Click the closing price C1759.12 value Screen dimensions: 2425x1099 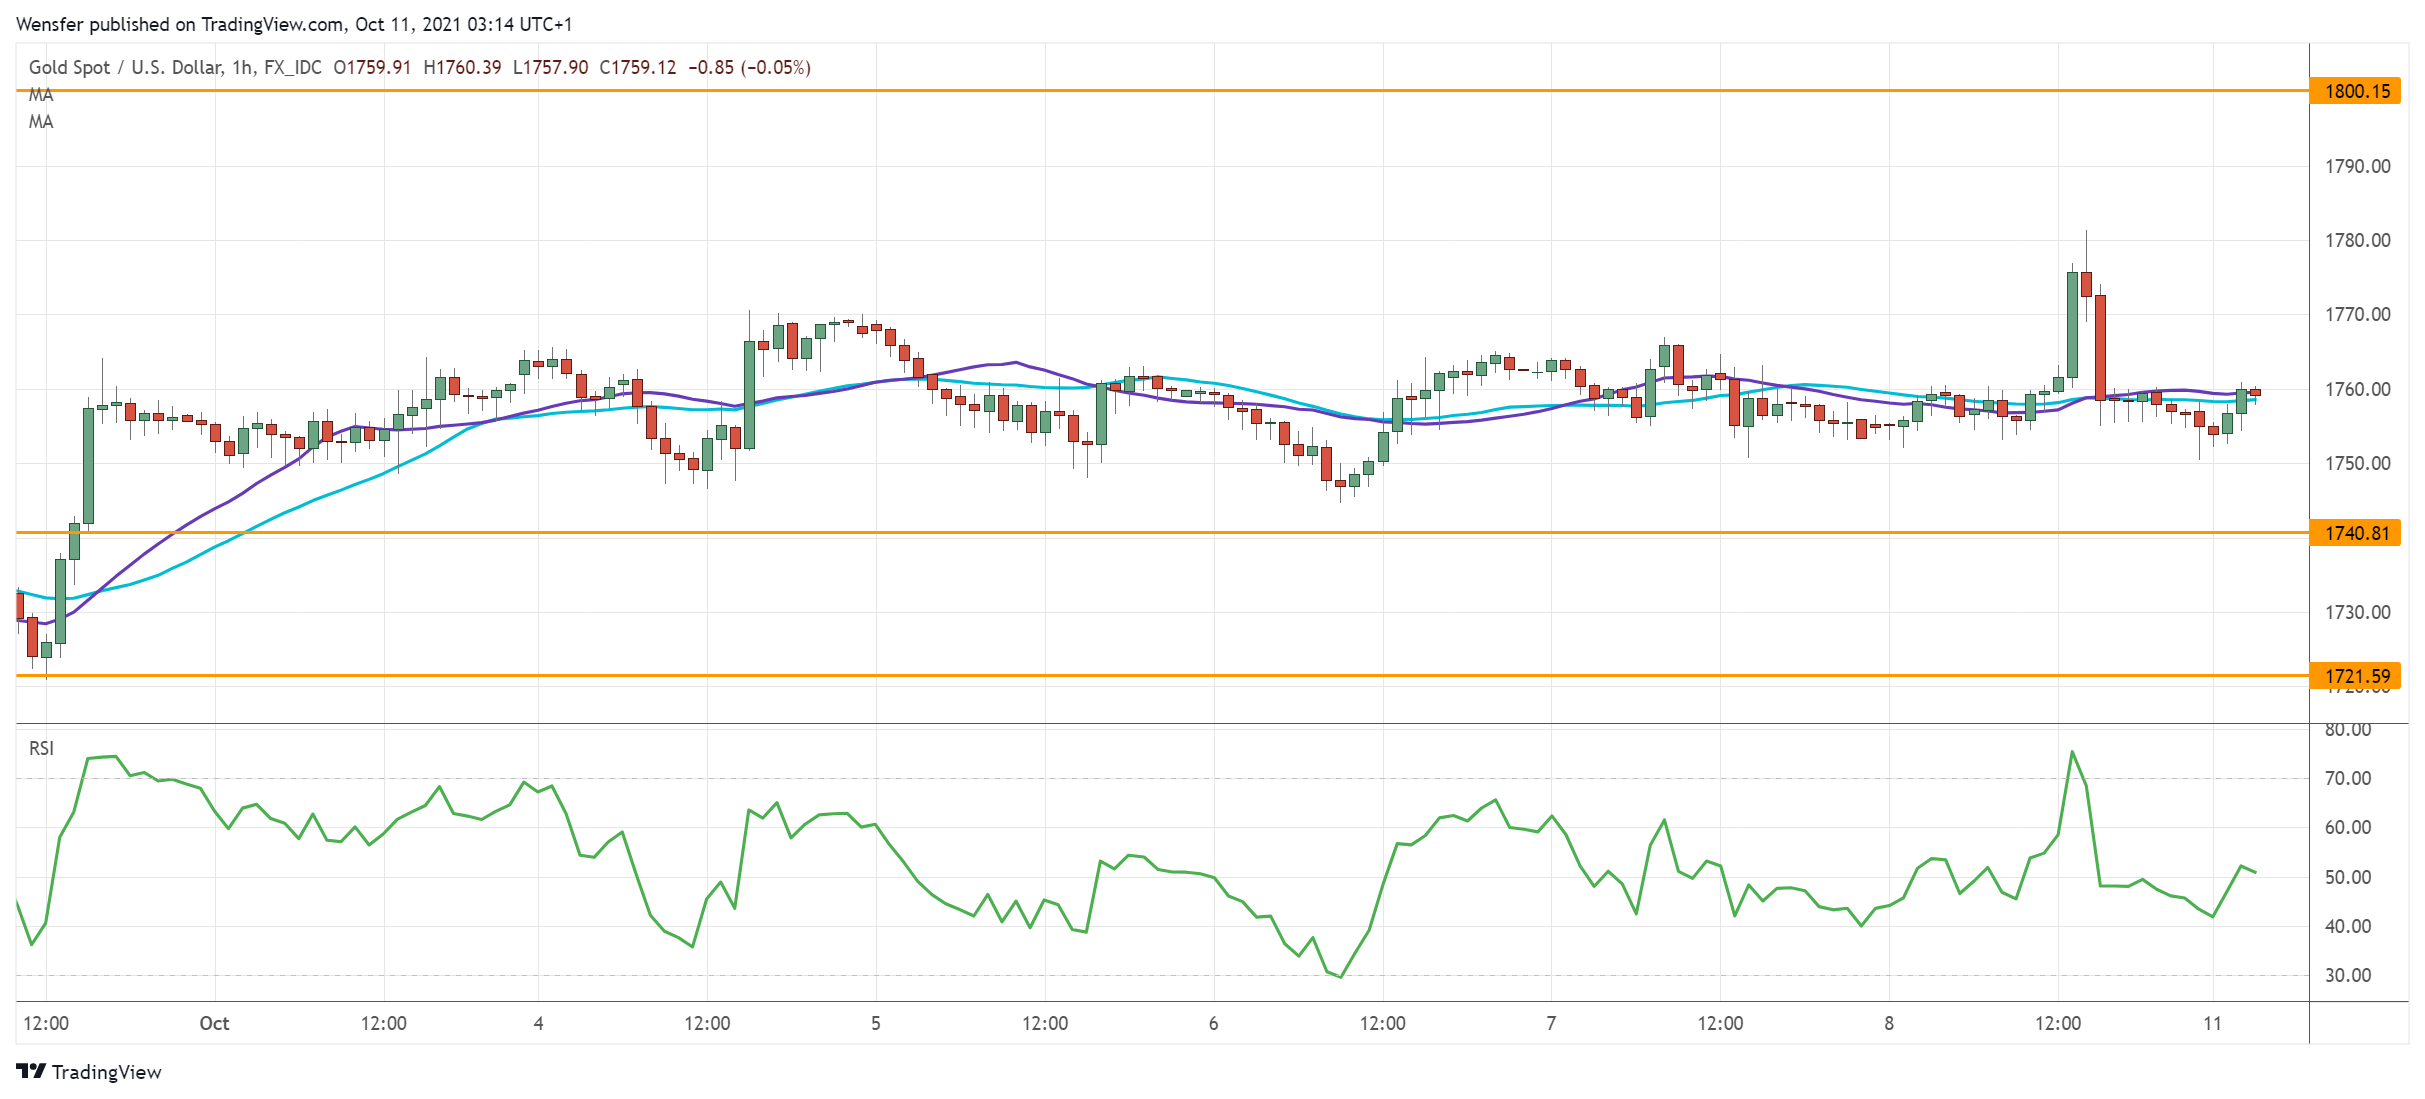coord(637,67)
